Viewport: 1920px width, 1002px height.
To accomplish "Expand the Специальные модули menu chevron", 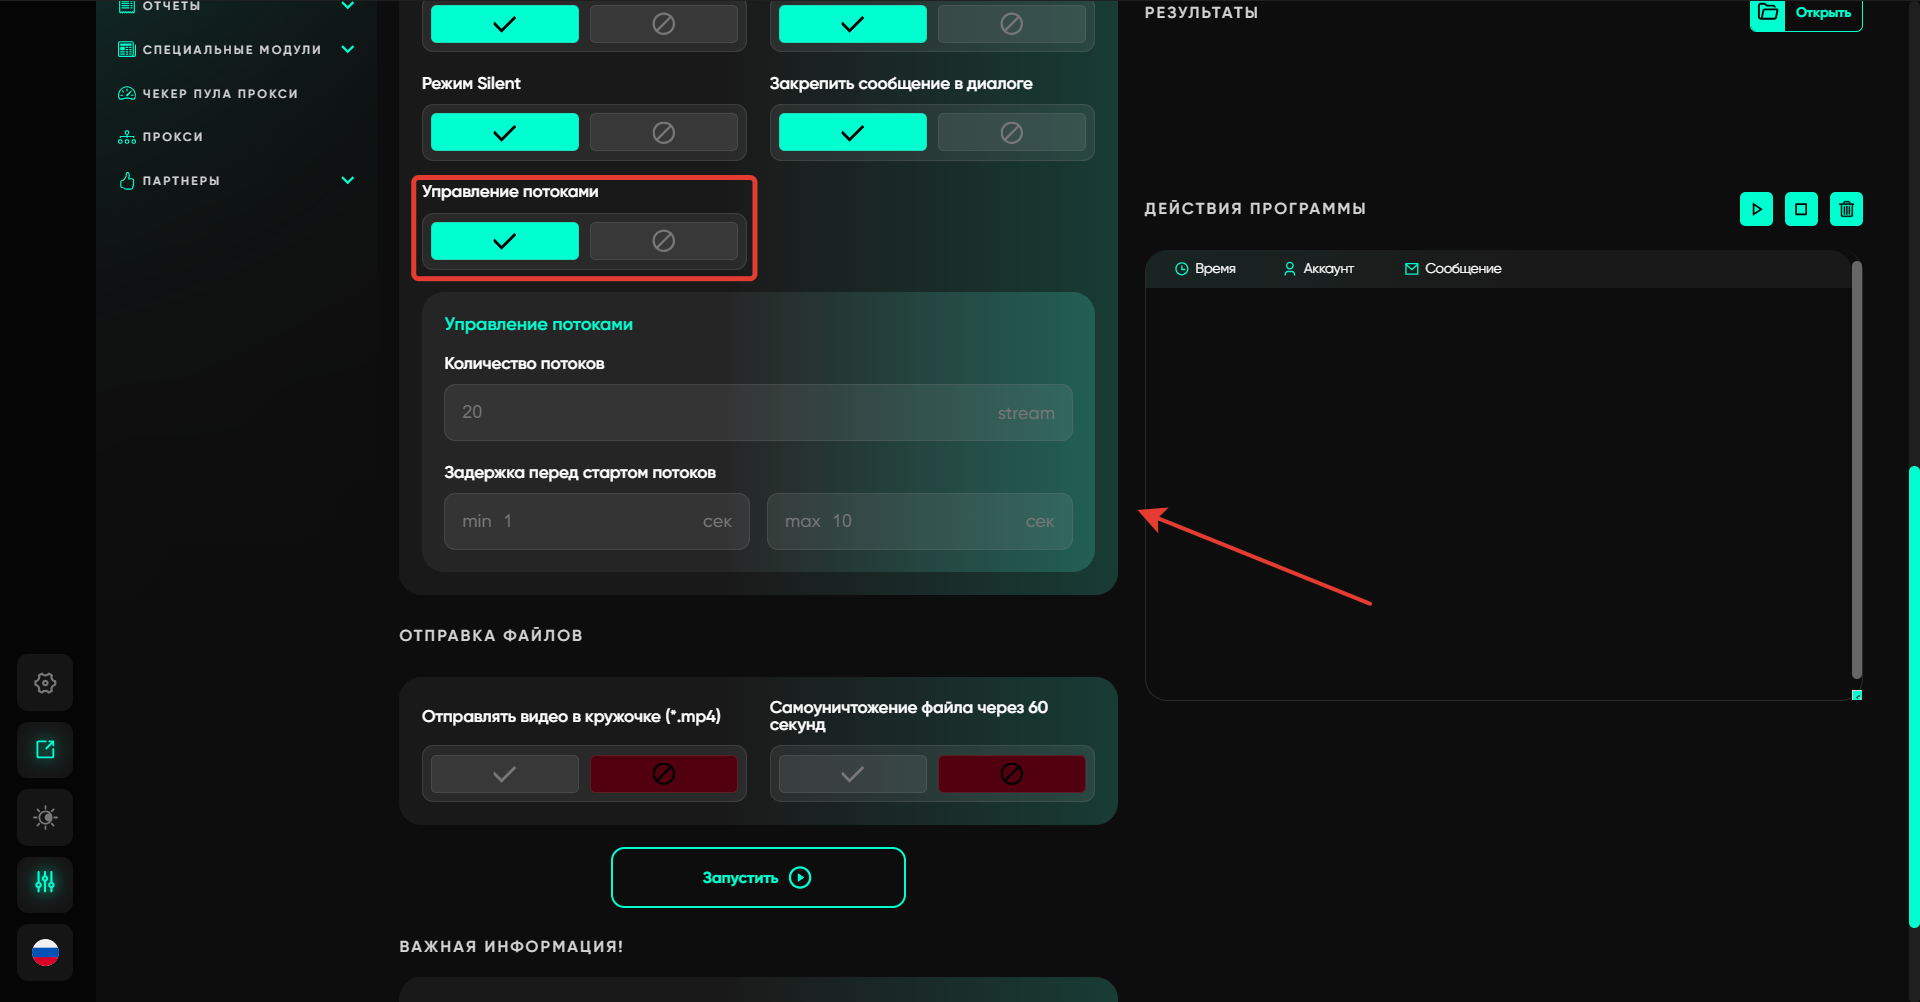I will (x=348, y=49).
